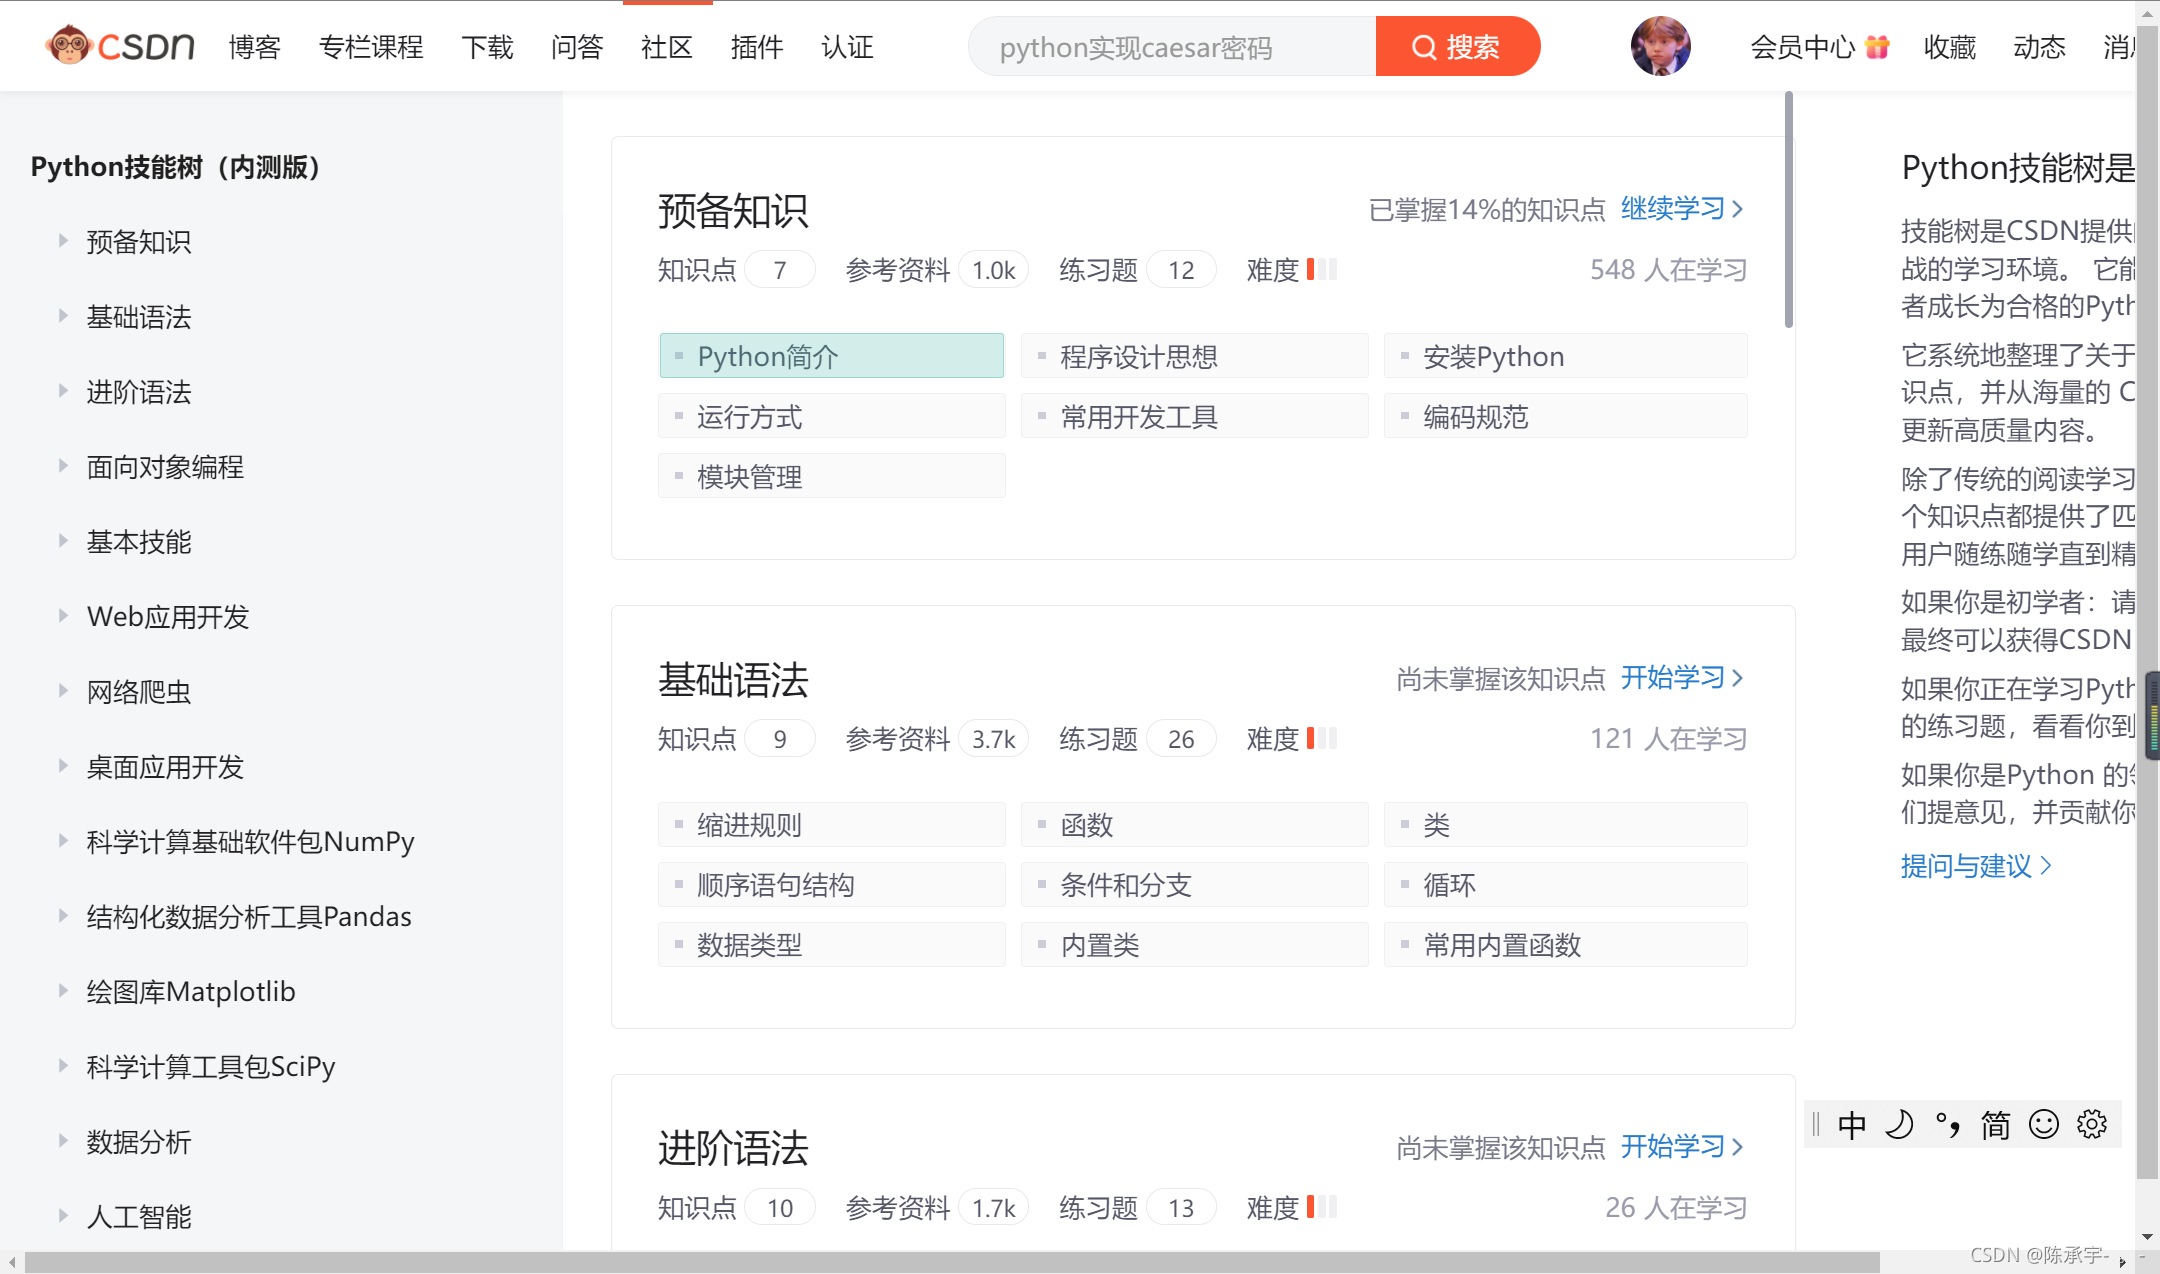This screenshot has width=2160, height=1274.
Task: Click the difficulty bar of 进阶语法
Action: pyautogui.click(x=1321, y=1207)
